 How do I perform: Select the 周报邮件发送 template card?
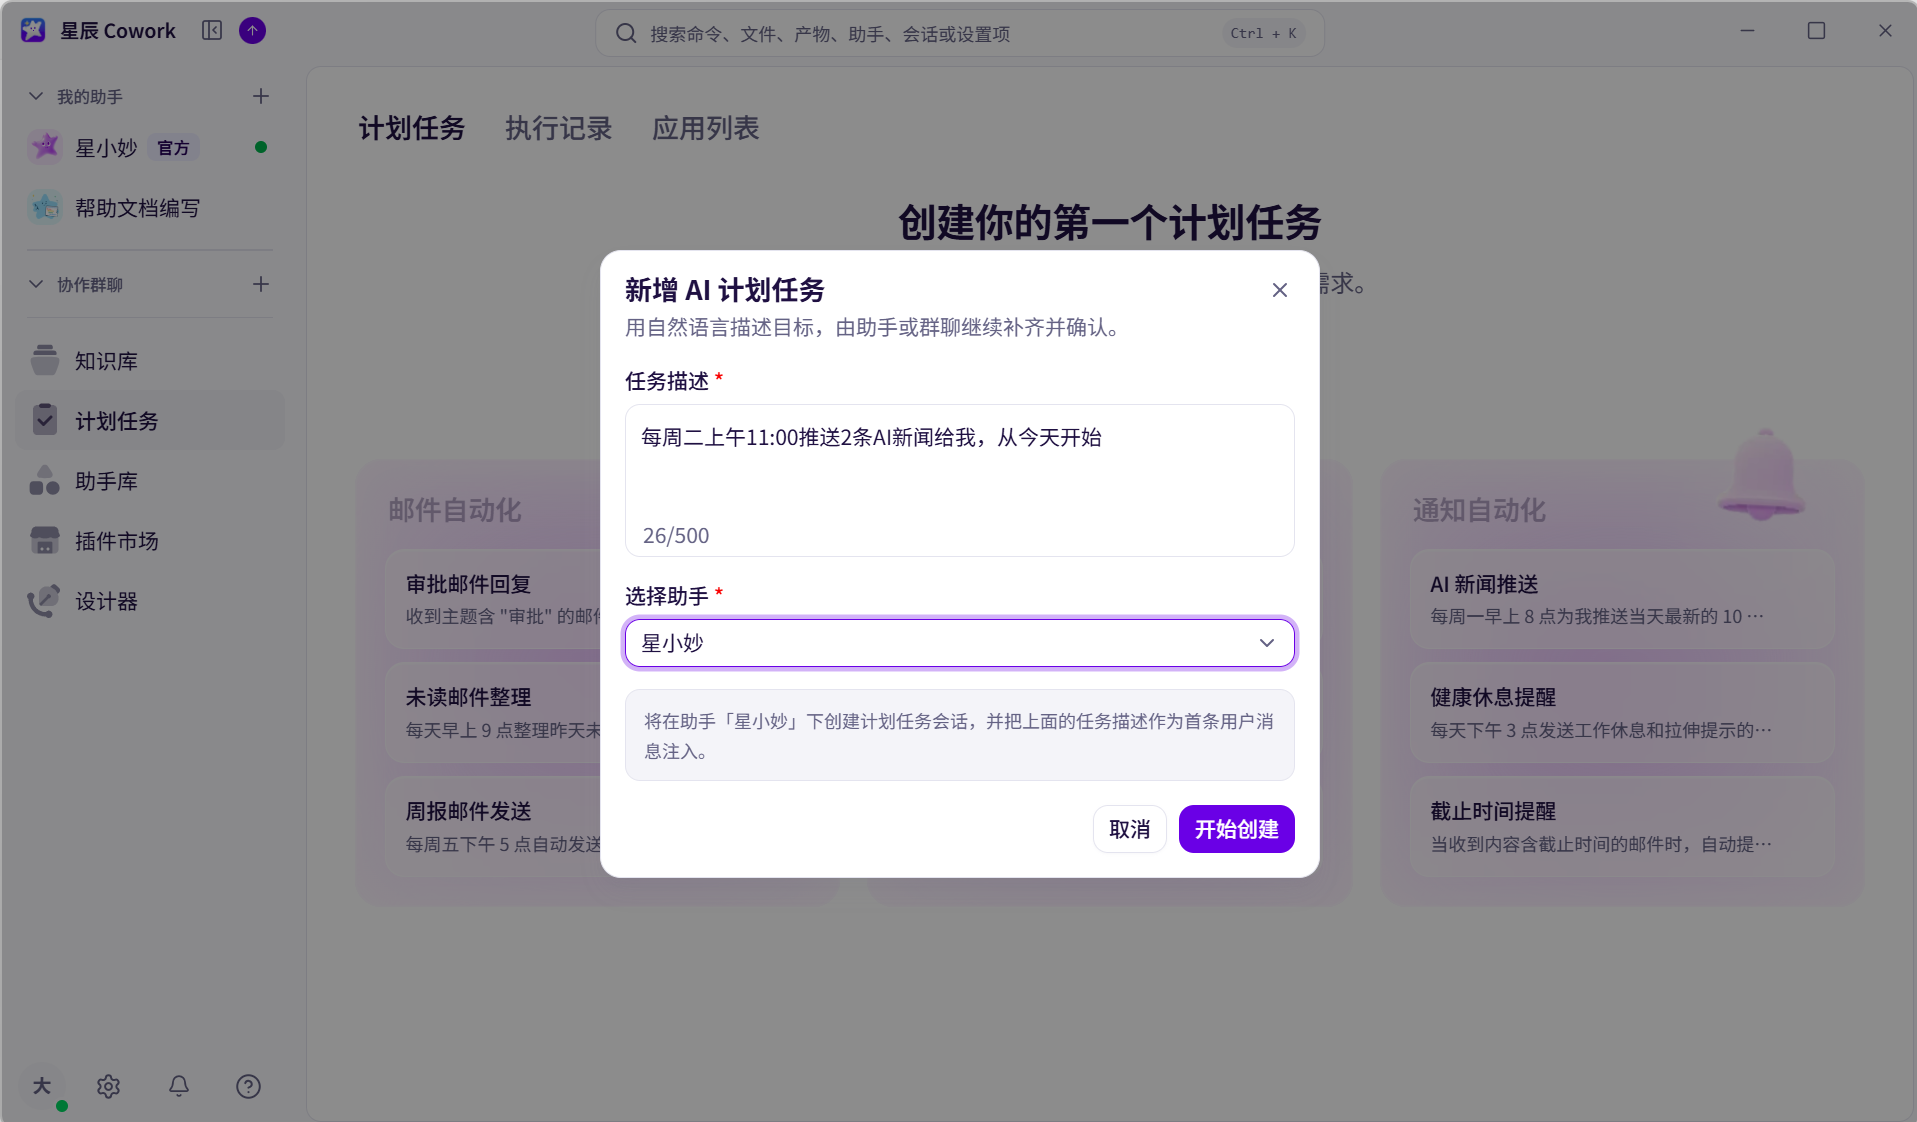click(495, 827)
